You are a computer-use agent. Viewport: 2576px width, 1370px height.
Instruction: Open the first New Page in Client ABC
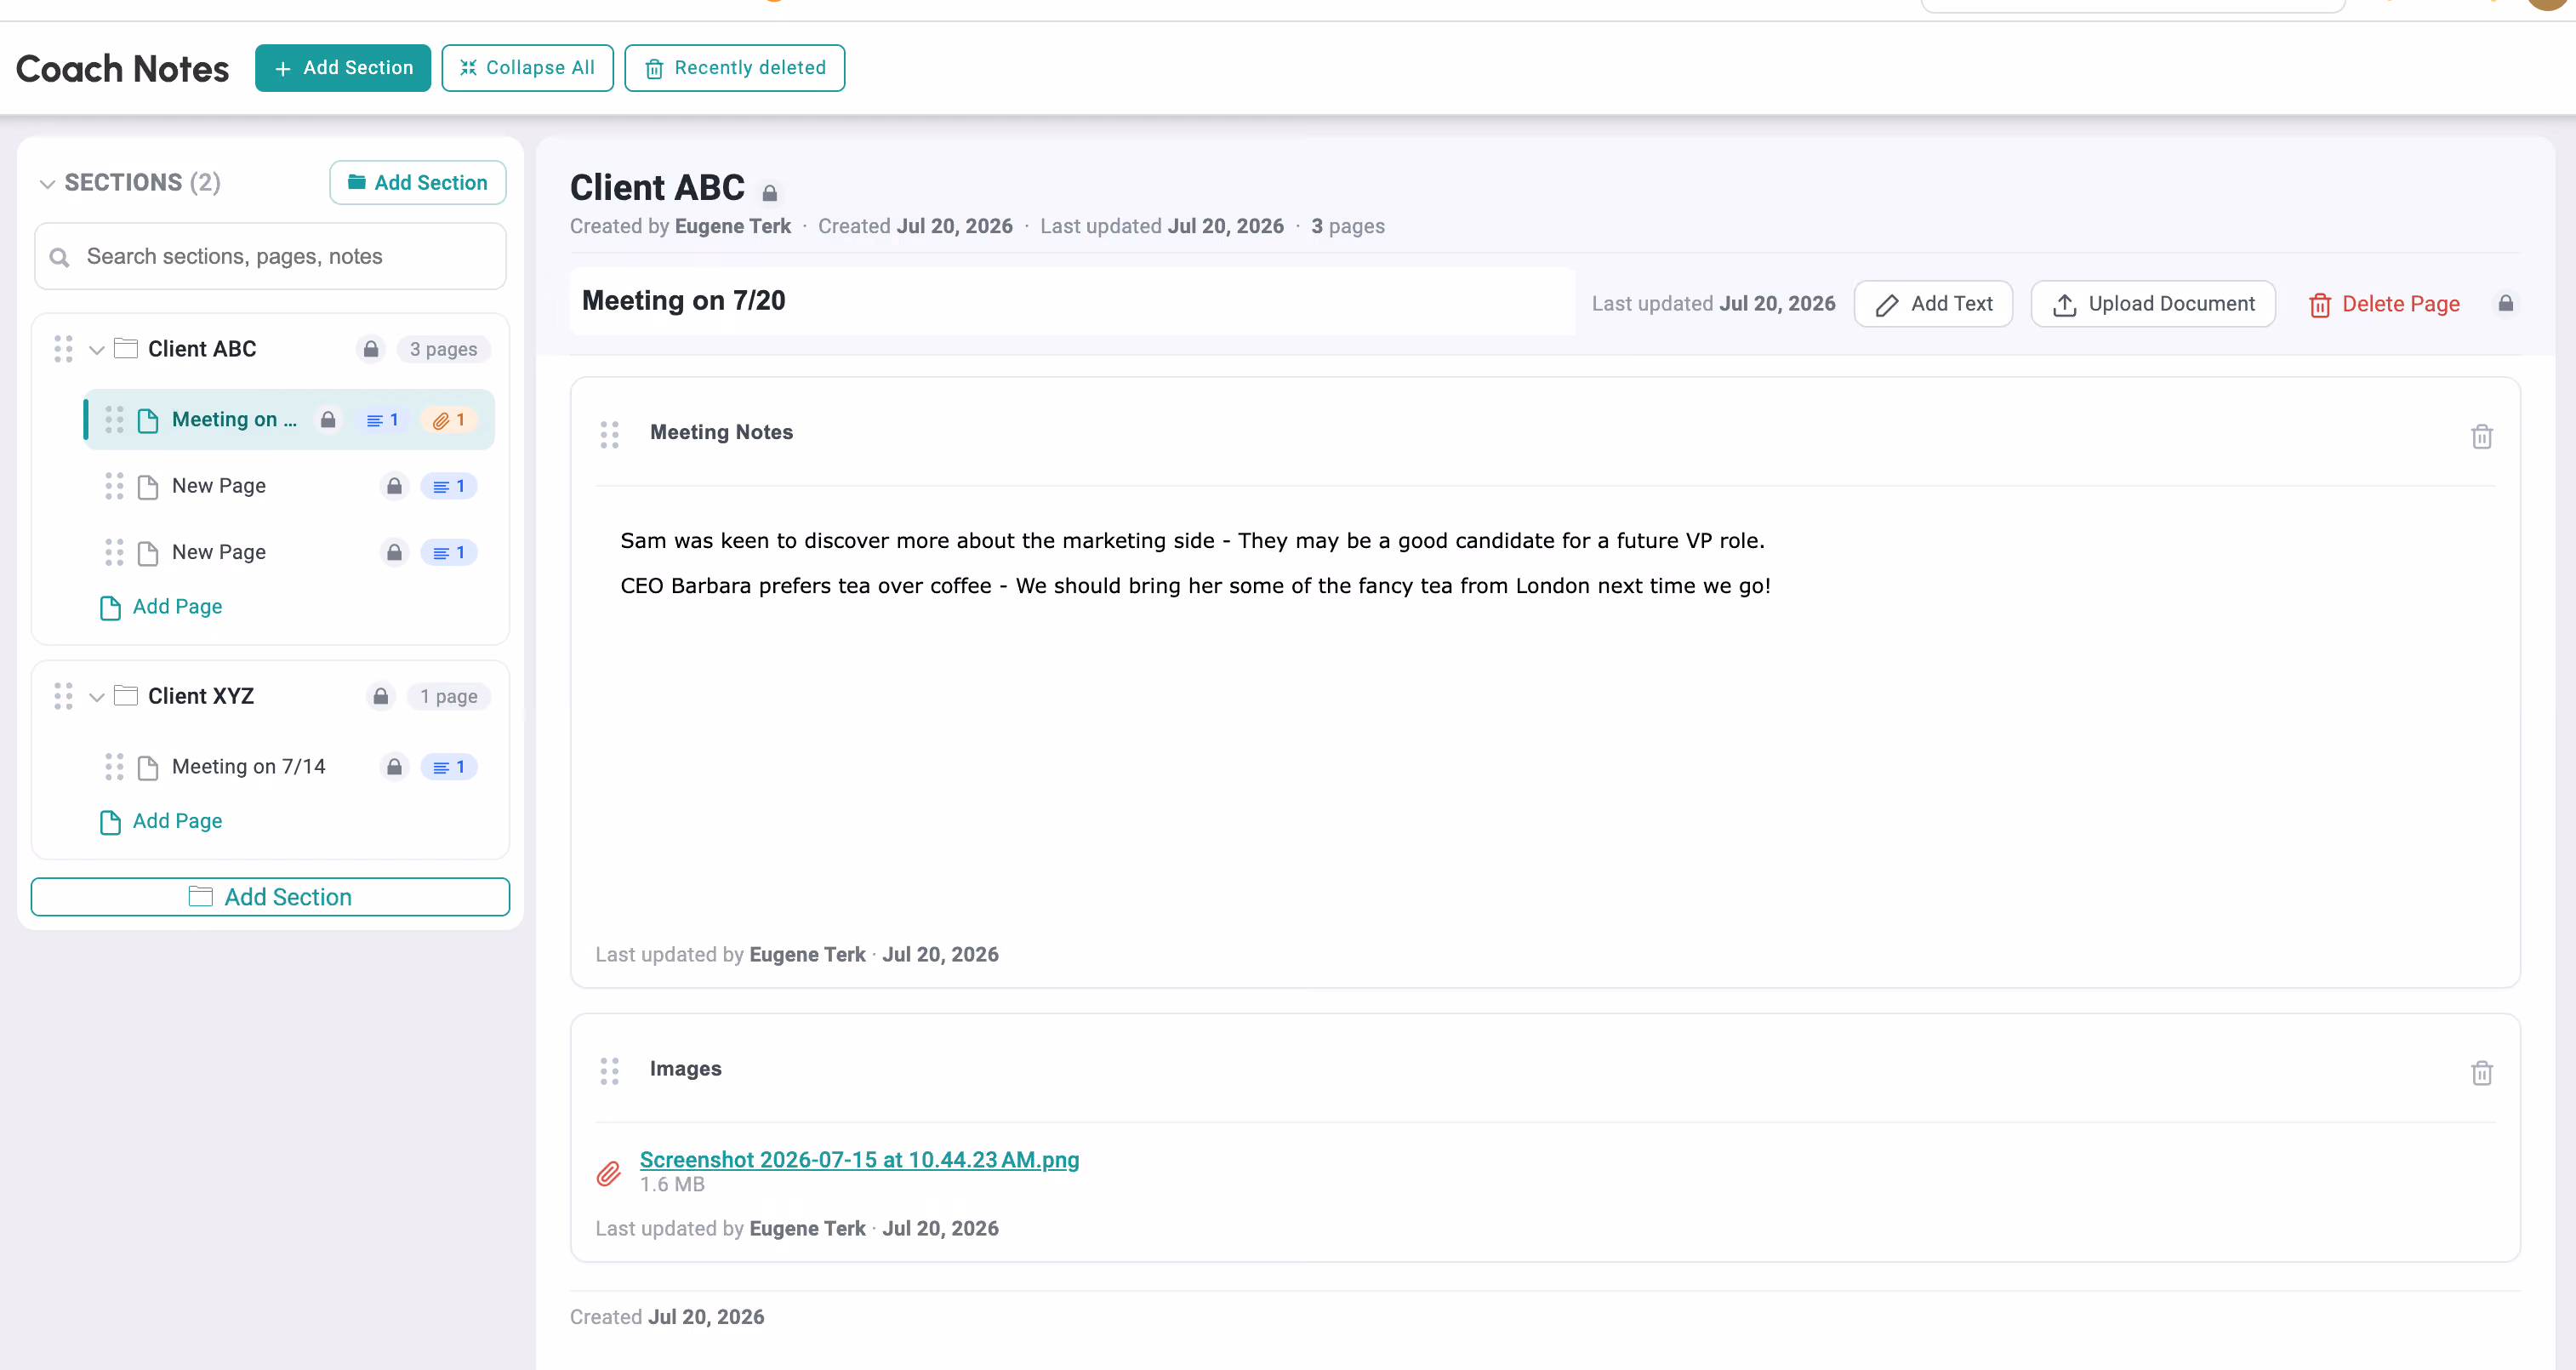pyautogui.click(x=219, y=486)
